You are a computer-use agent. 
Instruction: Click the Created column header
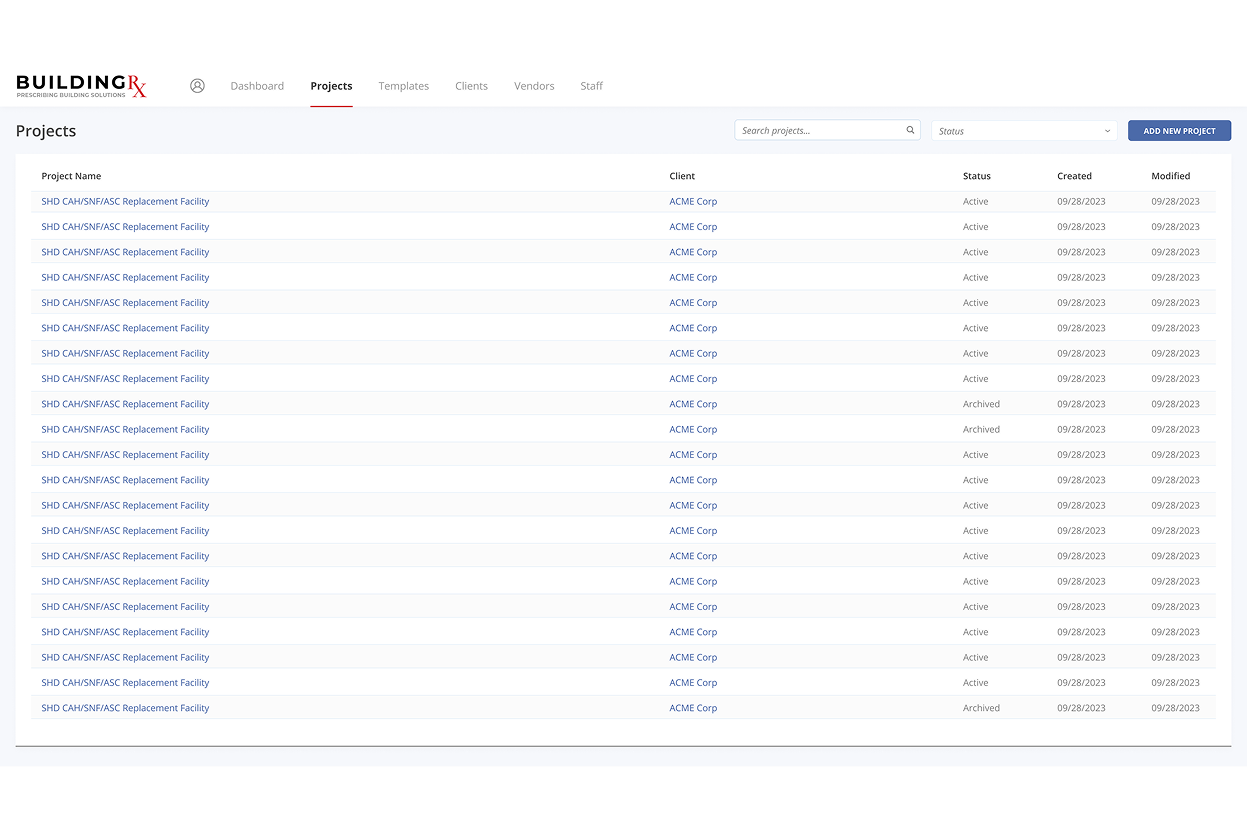click(1074, 176)
